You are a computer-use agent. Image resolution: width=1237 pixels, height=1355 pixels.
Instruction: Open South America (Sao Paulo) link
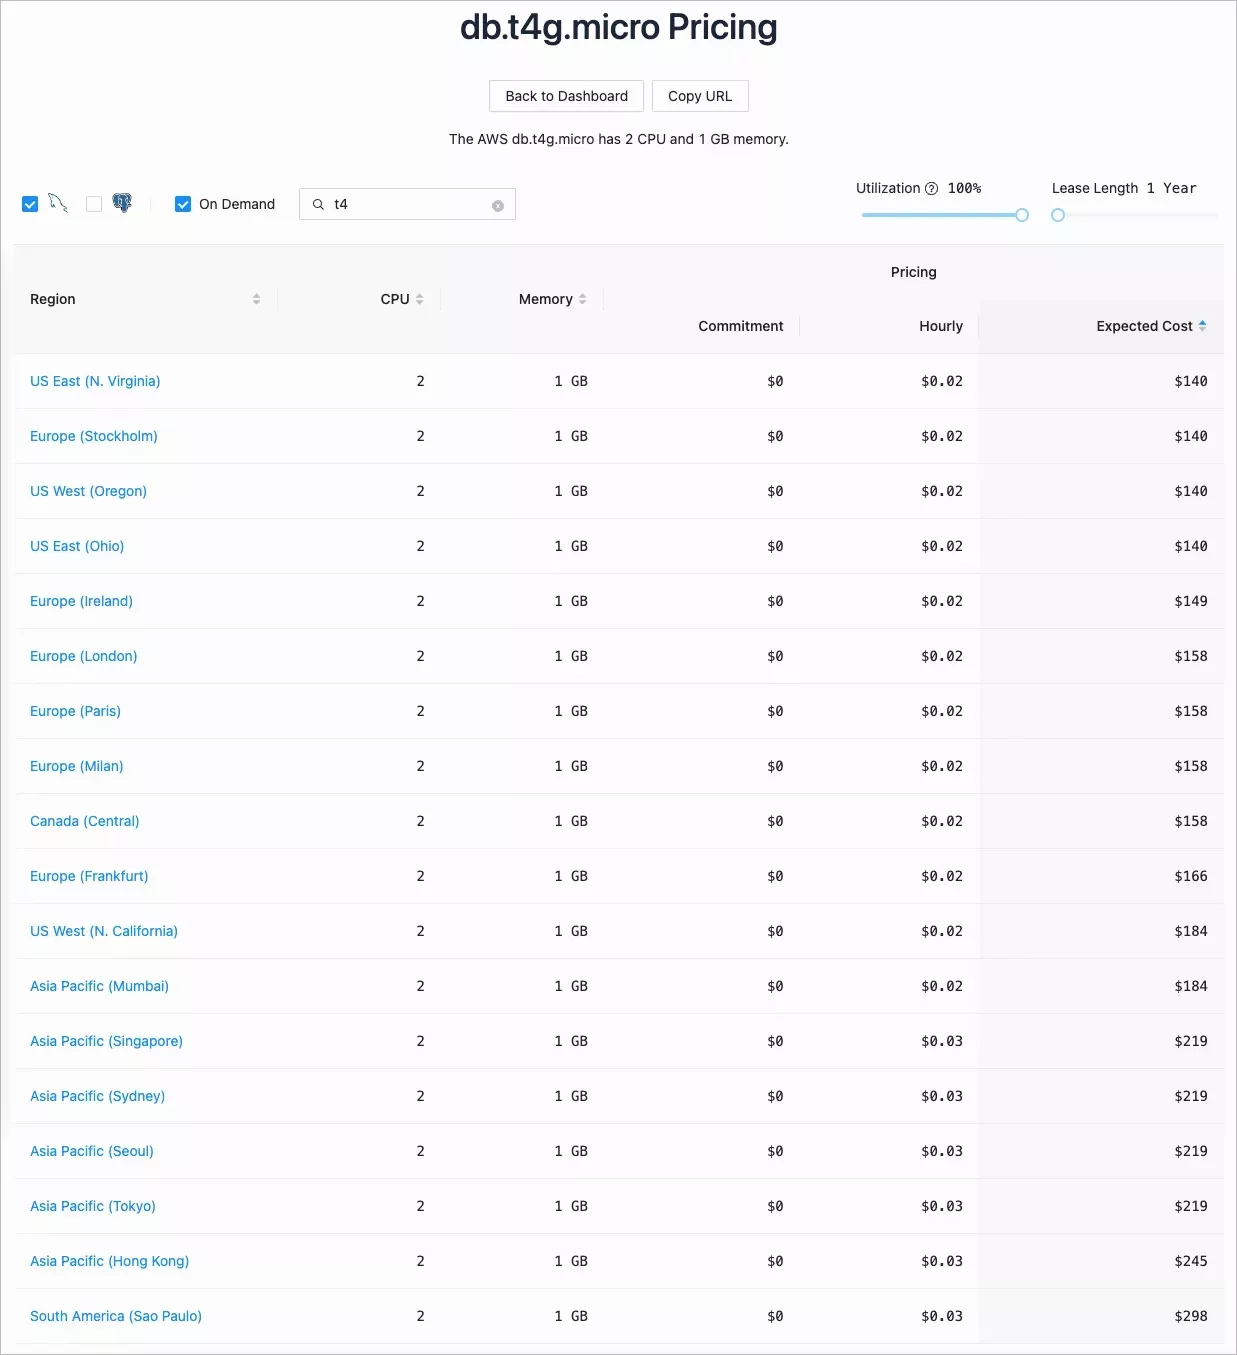[x=116, y=1316]
